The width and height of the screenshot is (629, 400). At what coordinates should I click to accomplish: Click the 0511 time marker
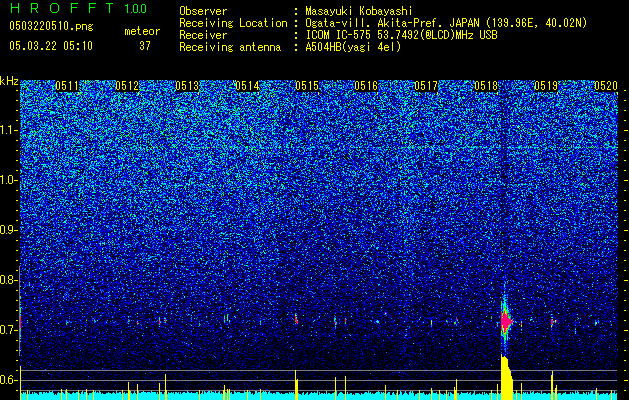[x=67, y=86]
